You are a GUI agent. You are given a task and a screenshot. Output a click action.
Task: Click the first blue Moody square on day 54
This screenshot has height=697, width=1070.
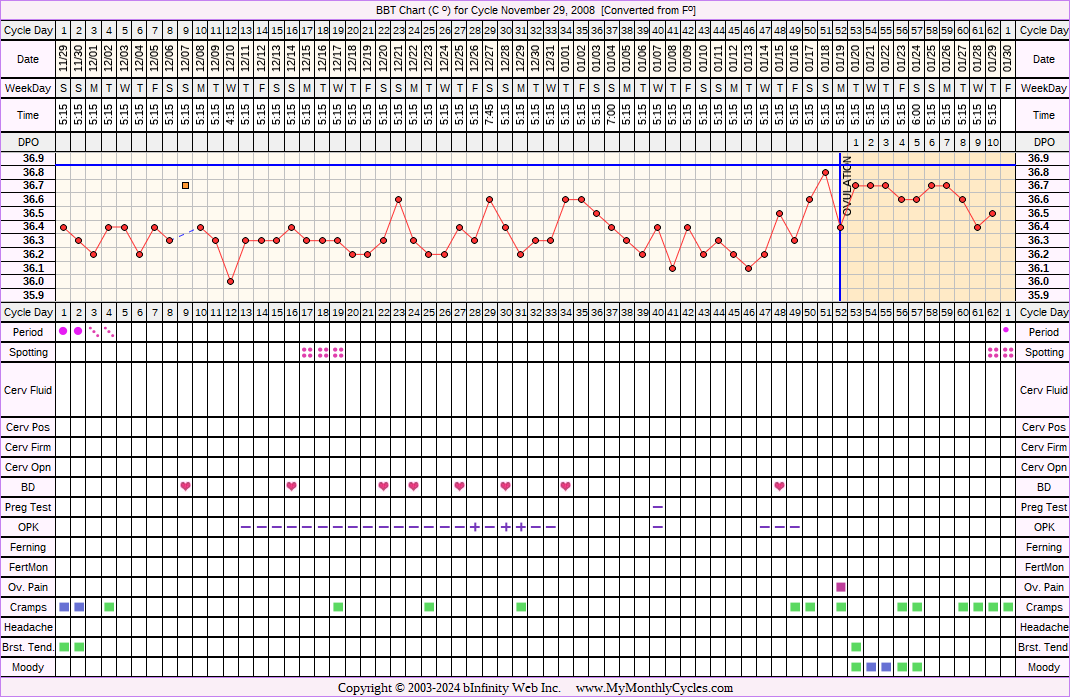tap(871, 667)
